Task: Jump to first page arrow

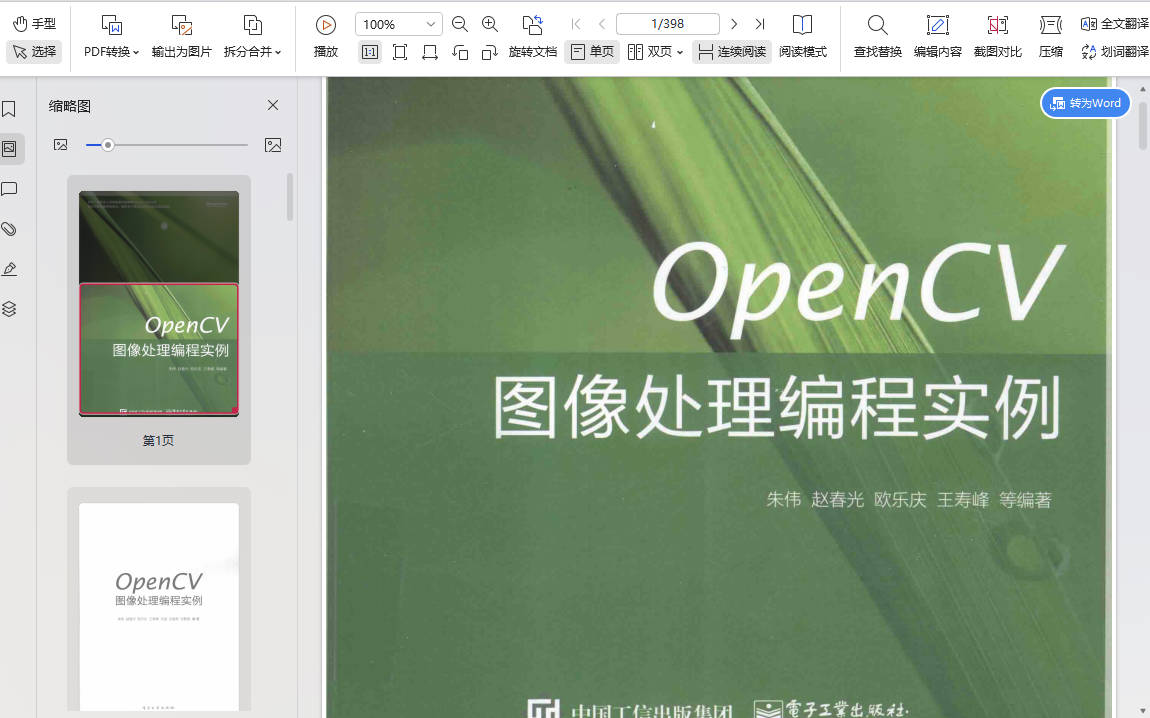Action: [x=576, y=24]
